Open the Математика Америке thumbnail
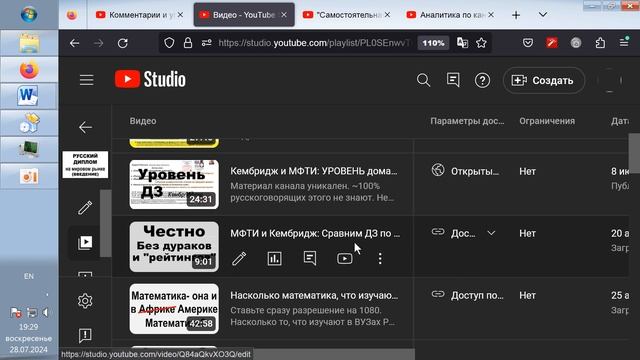 (x=174, y=309)
